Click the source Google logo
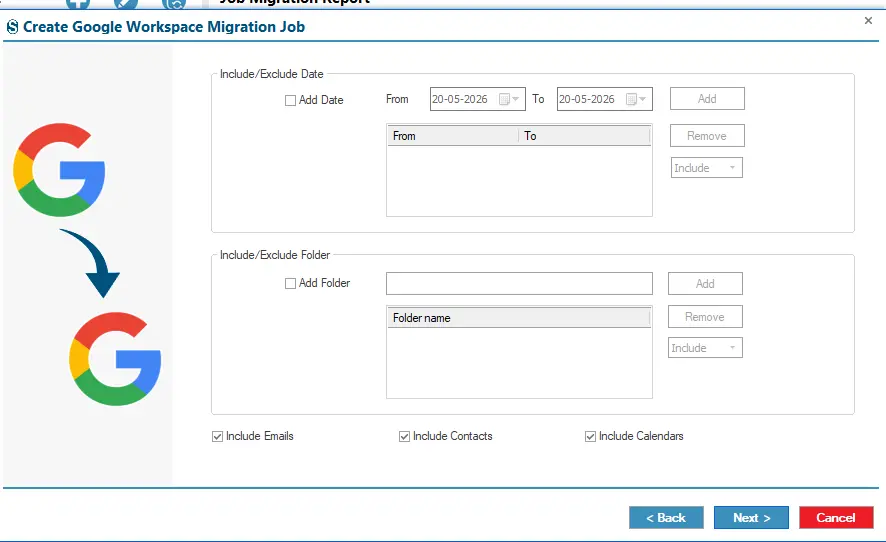Viewport: 886px width, 542px height. point(59,170)
